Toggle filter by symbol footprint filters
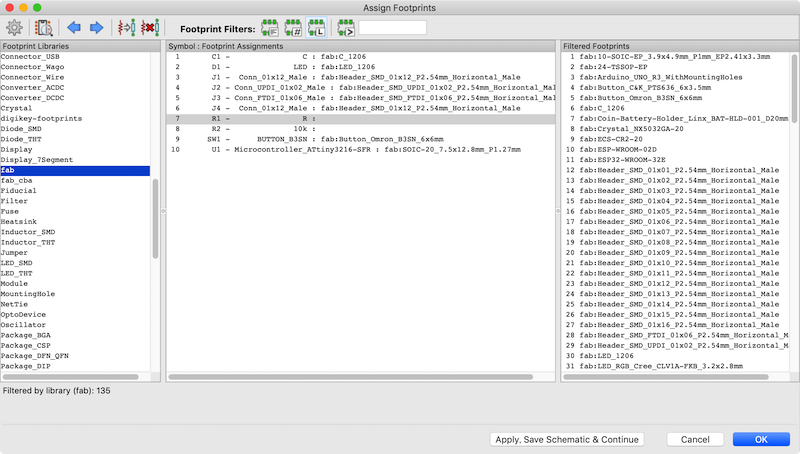This screenshot has height=454, width=800. (x=270, y=28)
